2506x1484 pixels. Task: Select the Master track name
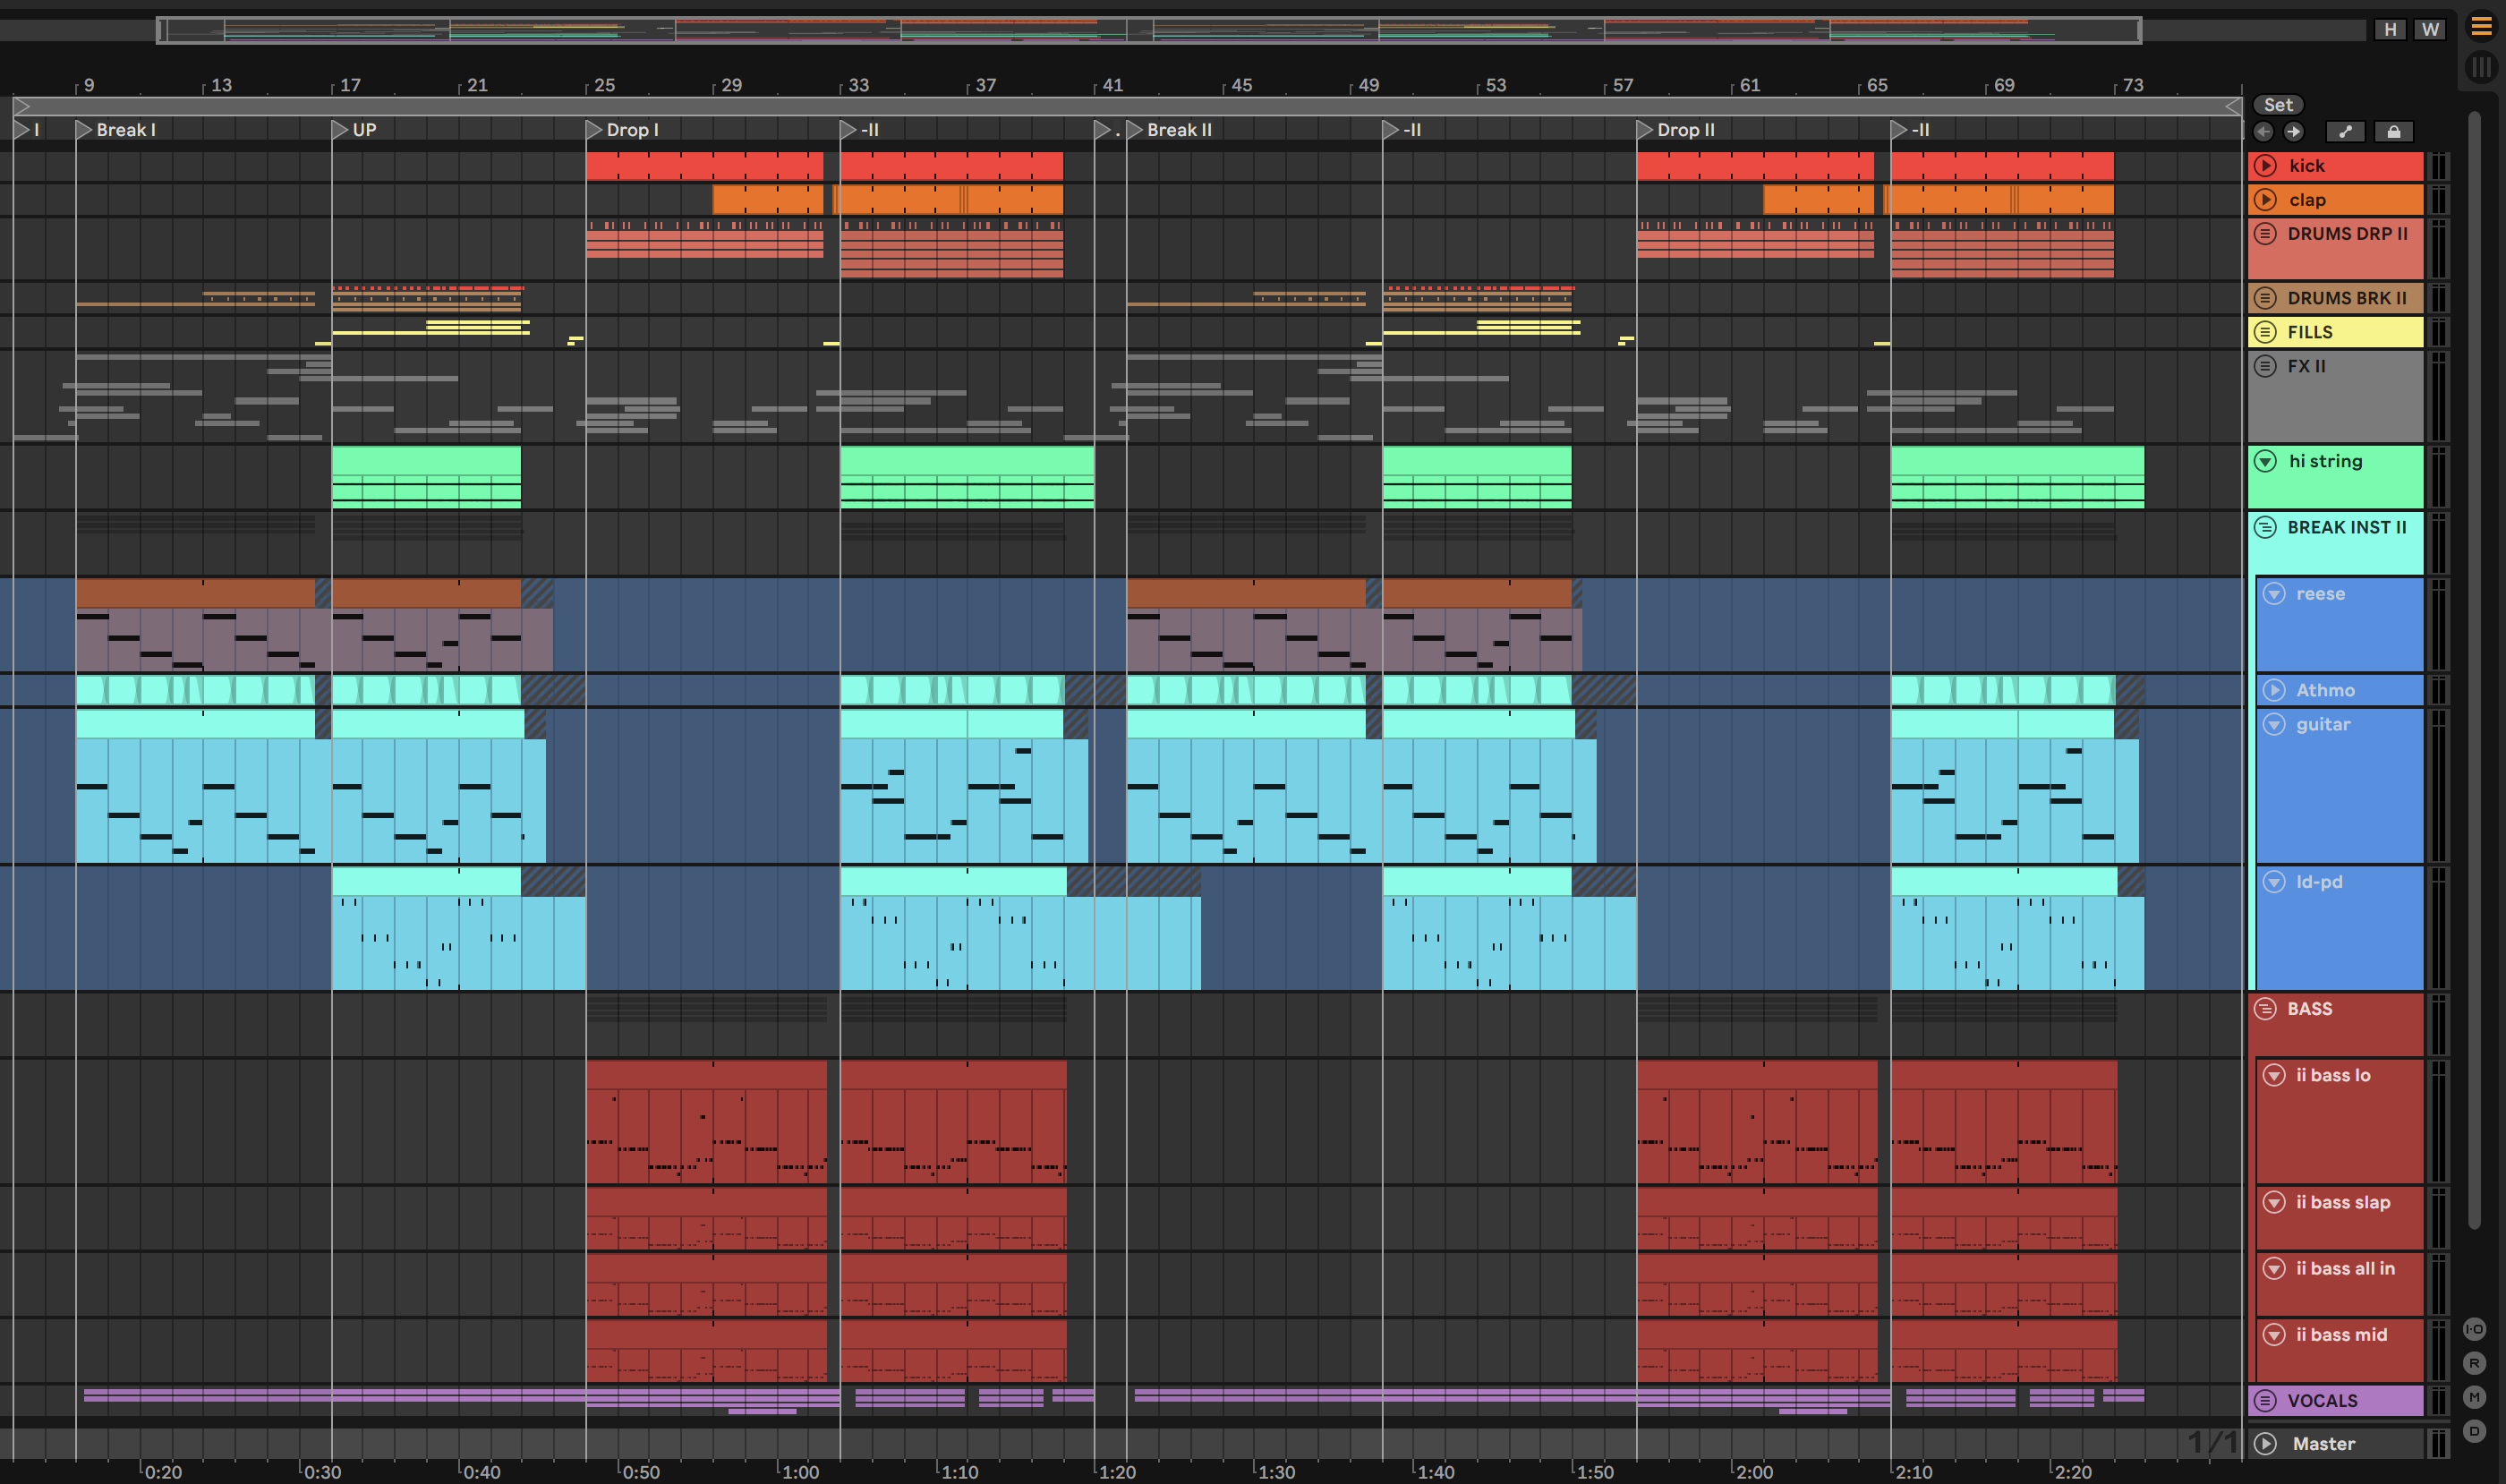[2323, 1444]
